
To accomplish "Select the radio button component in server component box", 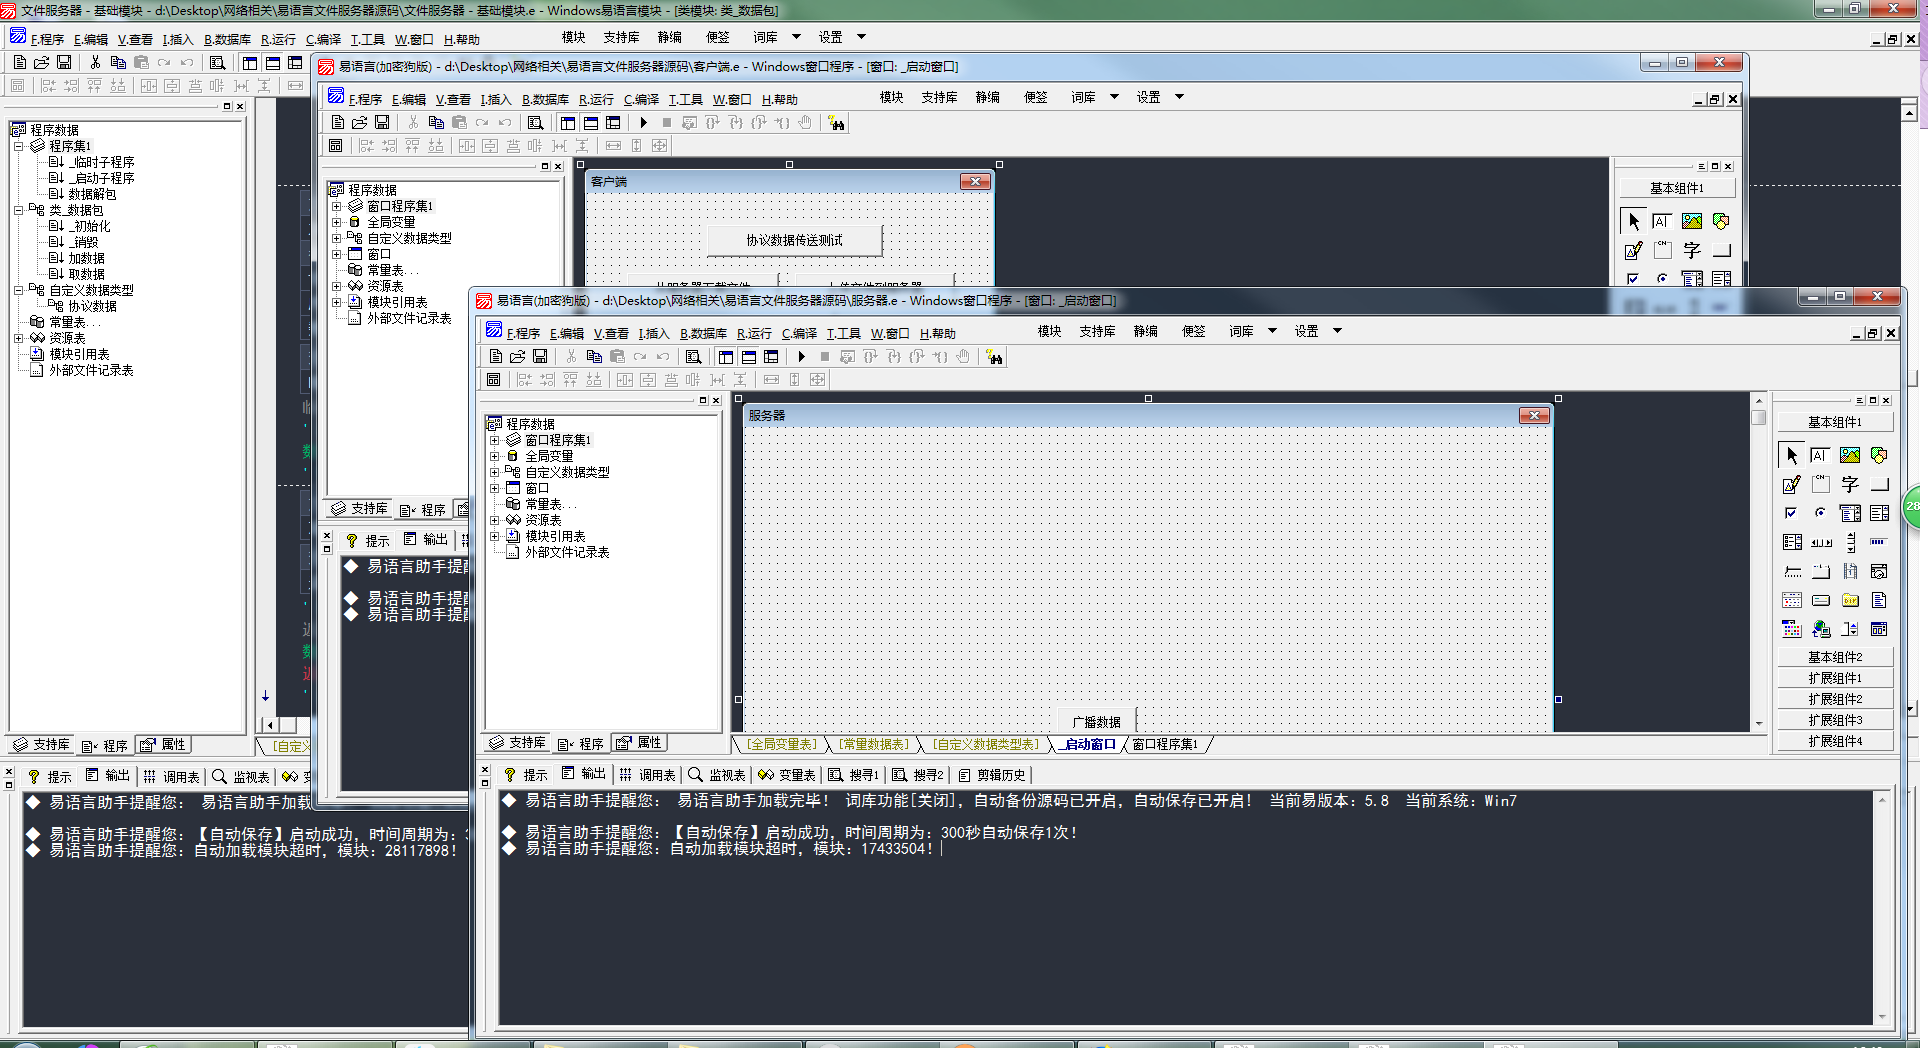I will (x=1820, y=513).
